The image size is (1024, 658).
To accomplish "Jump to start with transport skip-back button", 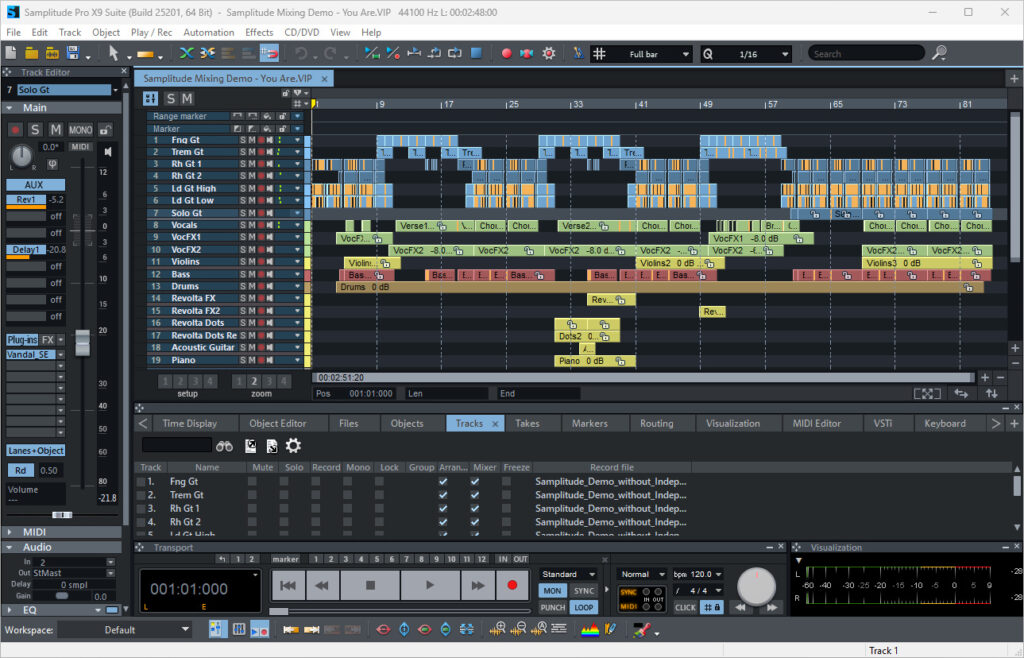I will point(288,586).
